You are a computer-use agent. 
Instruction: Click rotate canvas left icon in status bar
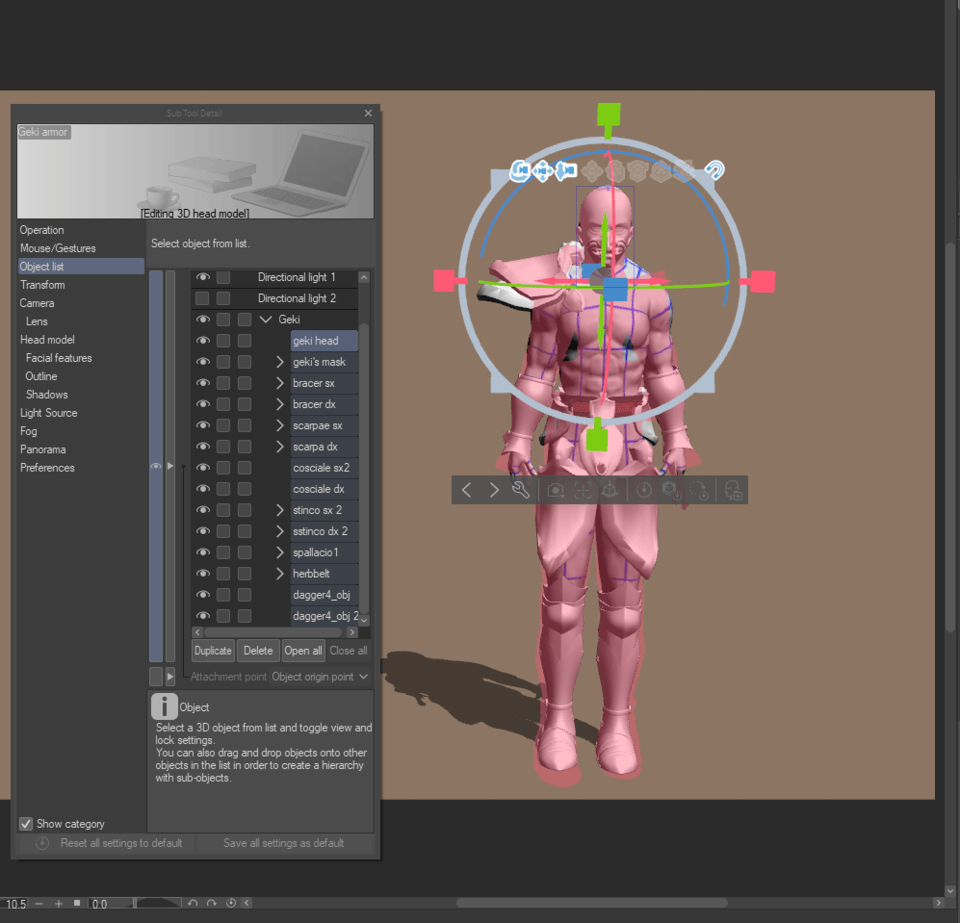pyautogui.click(x=193, y=903)
